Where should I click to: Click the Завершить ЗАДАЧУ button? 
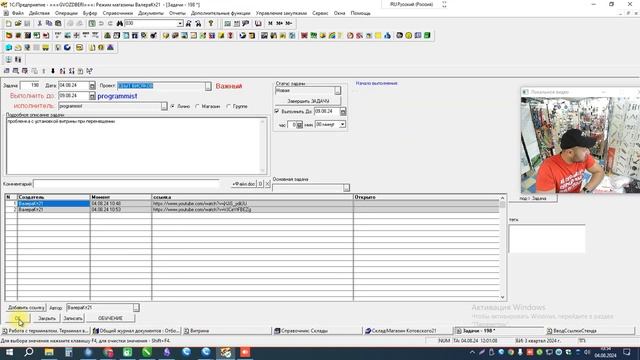click(x=308, y=101)
